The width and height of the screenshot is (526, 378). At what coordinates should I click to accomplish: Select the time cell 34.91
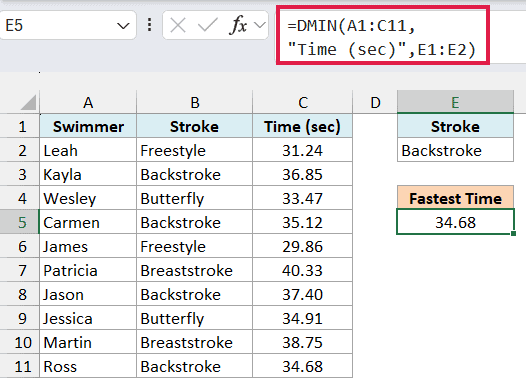coord(303,318)
